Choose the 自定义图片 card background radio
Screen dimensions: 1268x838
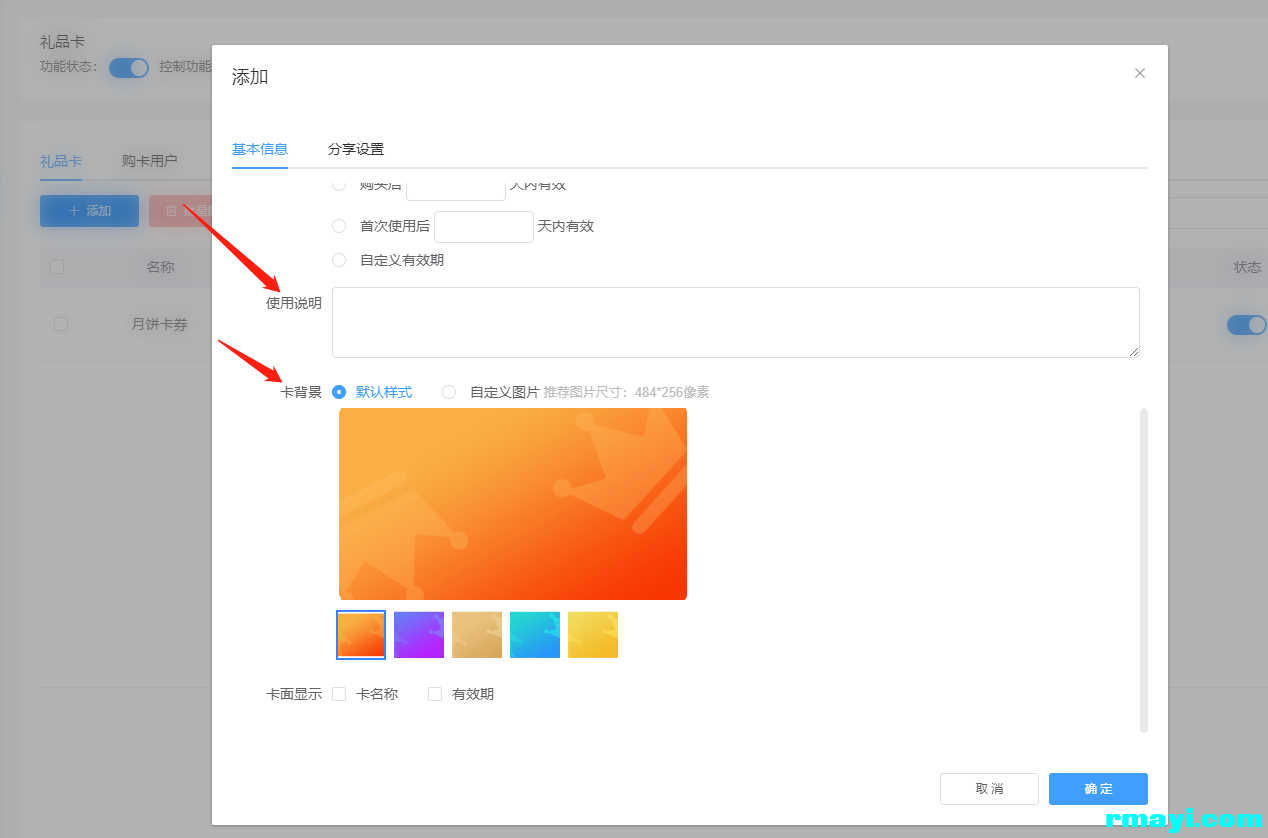coord(449,392)
